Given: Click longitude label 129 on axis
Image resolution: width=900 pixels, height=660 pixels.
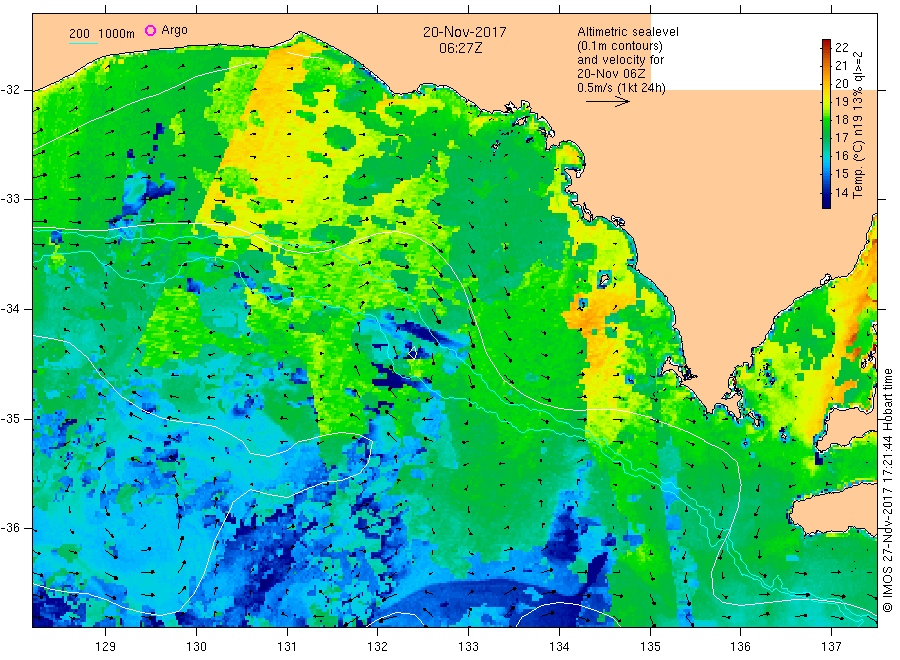Looking at the screenshot, I should point(106,647).
